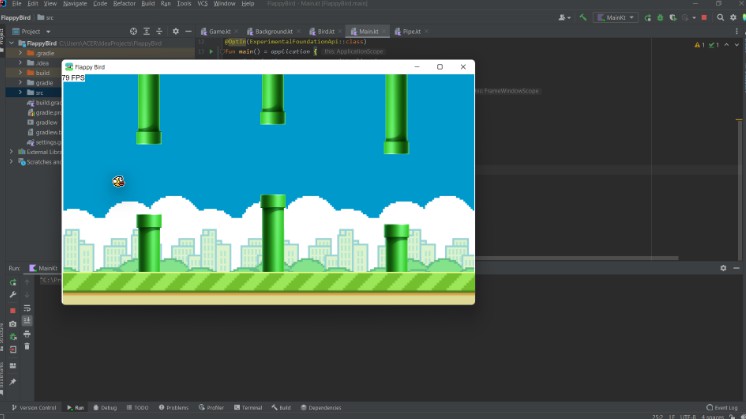Start debugging with the green bug icon
This screenshot has width=746, height=419.
click(x=660, y=18)
